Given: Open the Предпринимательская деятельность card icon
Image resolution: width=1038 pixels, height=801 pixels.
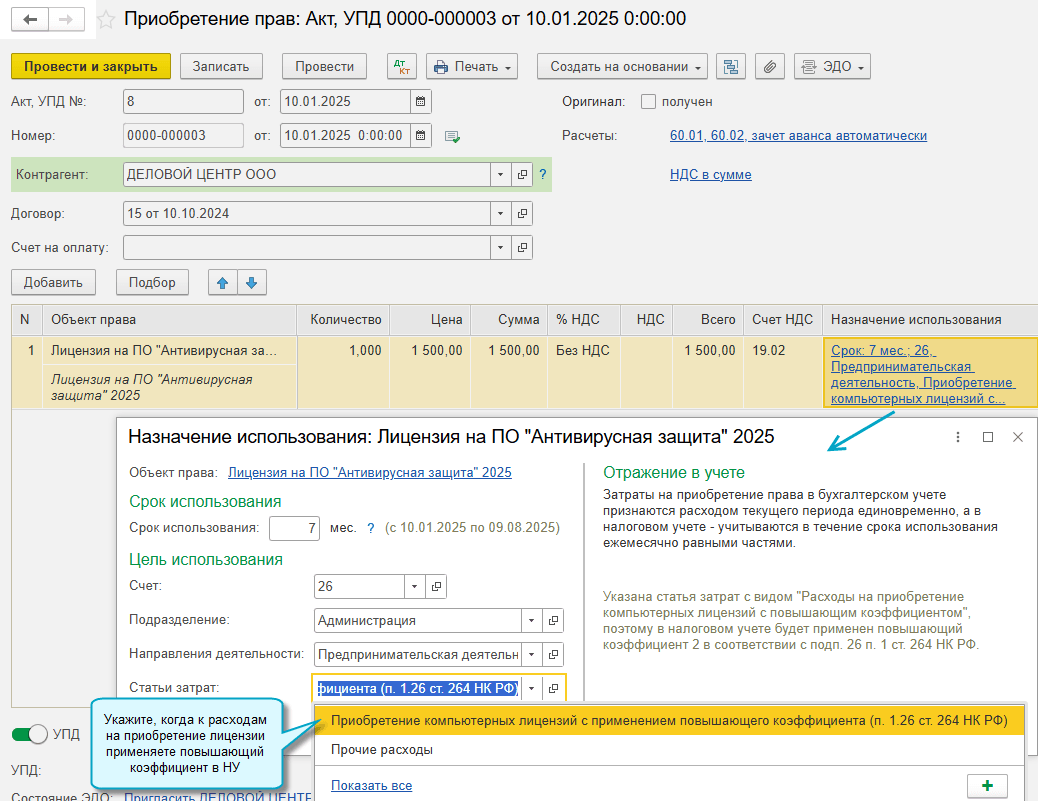Looking at the screenshot, I should click(553, 655).
